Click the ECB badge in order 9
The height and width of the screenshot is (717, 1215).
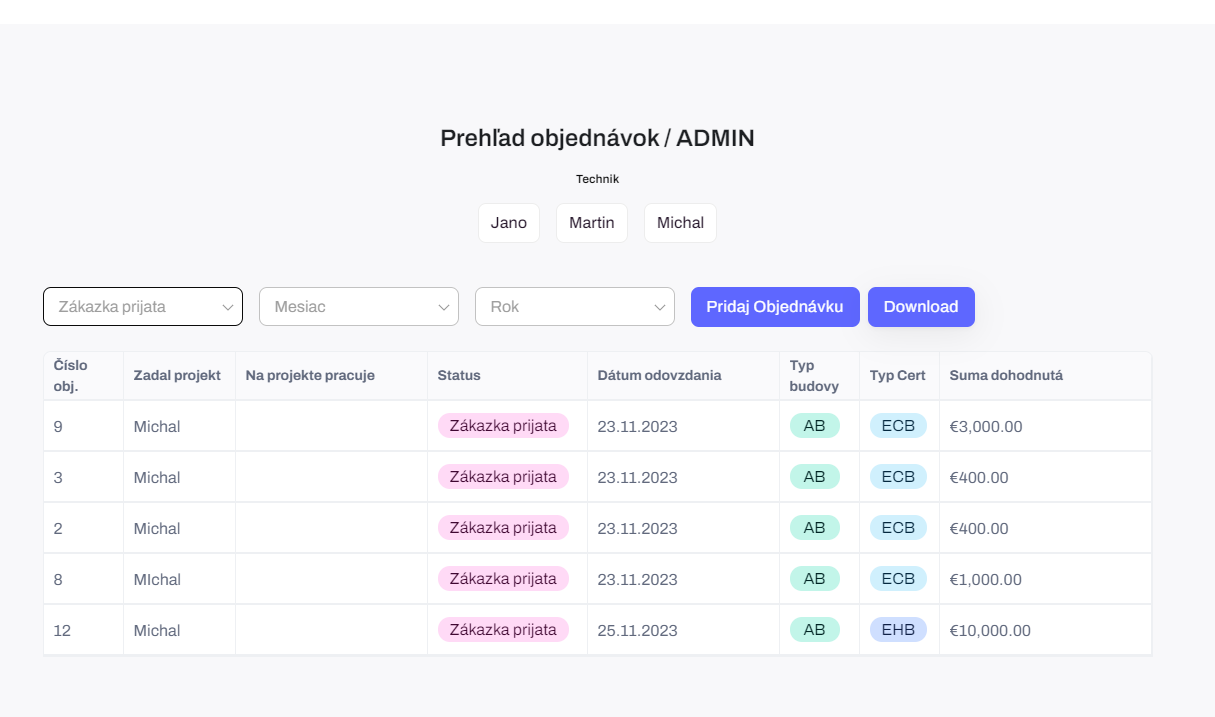(899, 426)
